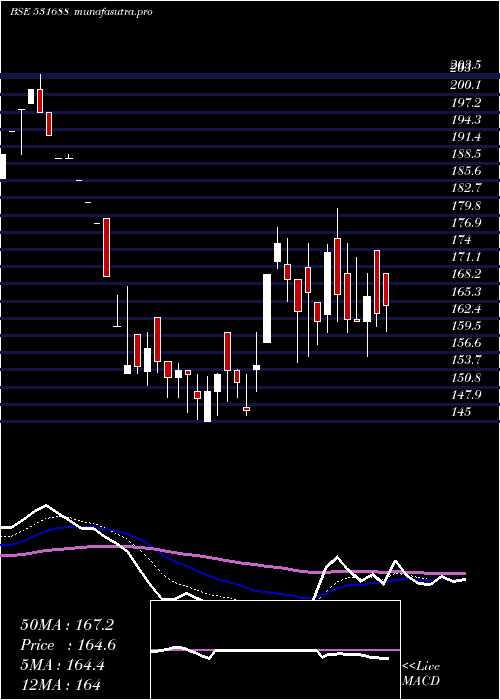Click the 145 price axis label
Screen dimensions: 500x700
pos(461,412)
